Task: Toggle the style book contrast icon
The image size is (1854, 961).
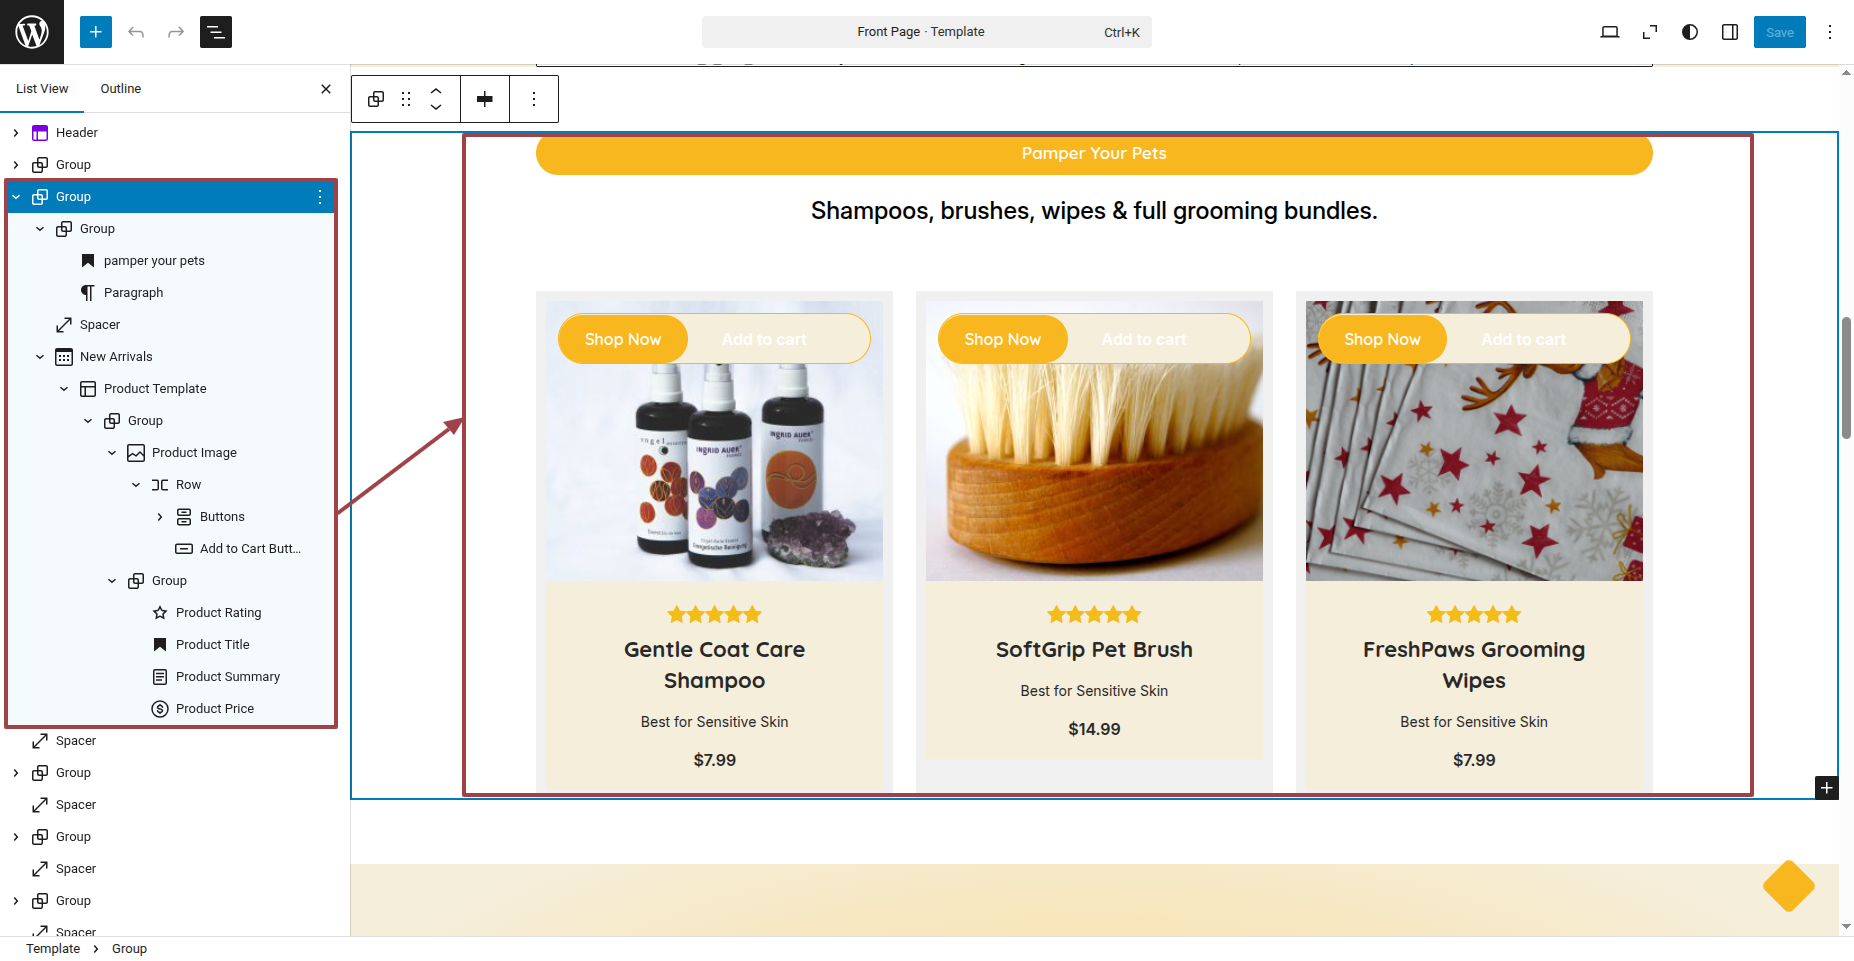Action: click(1690, 32)
